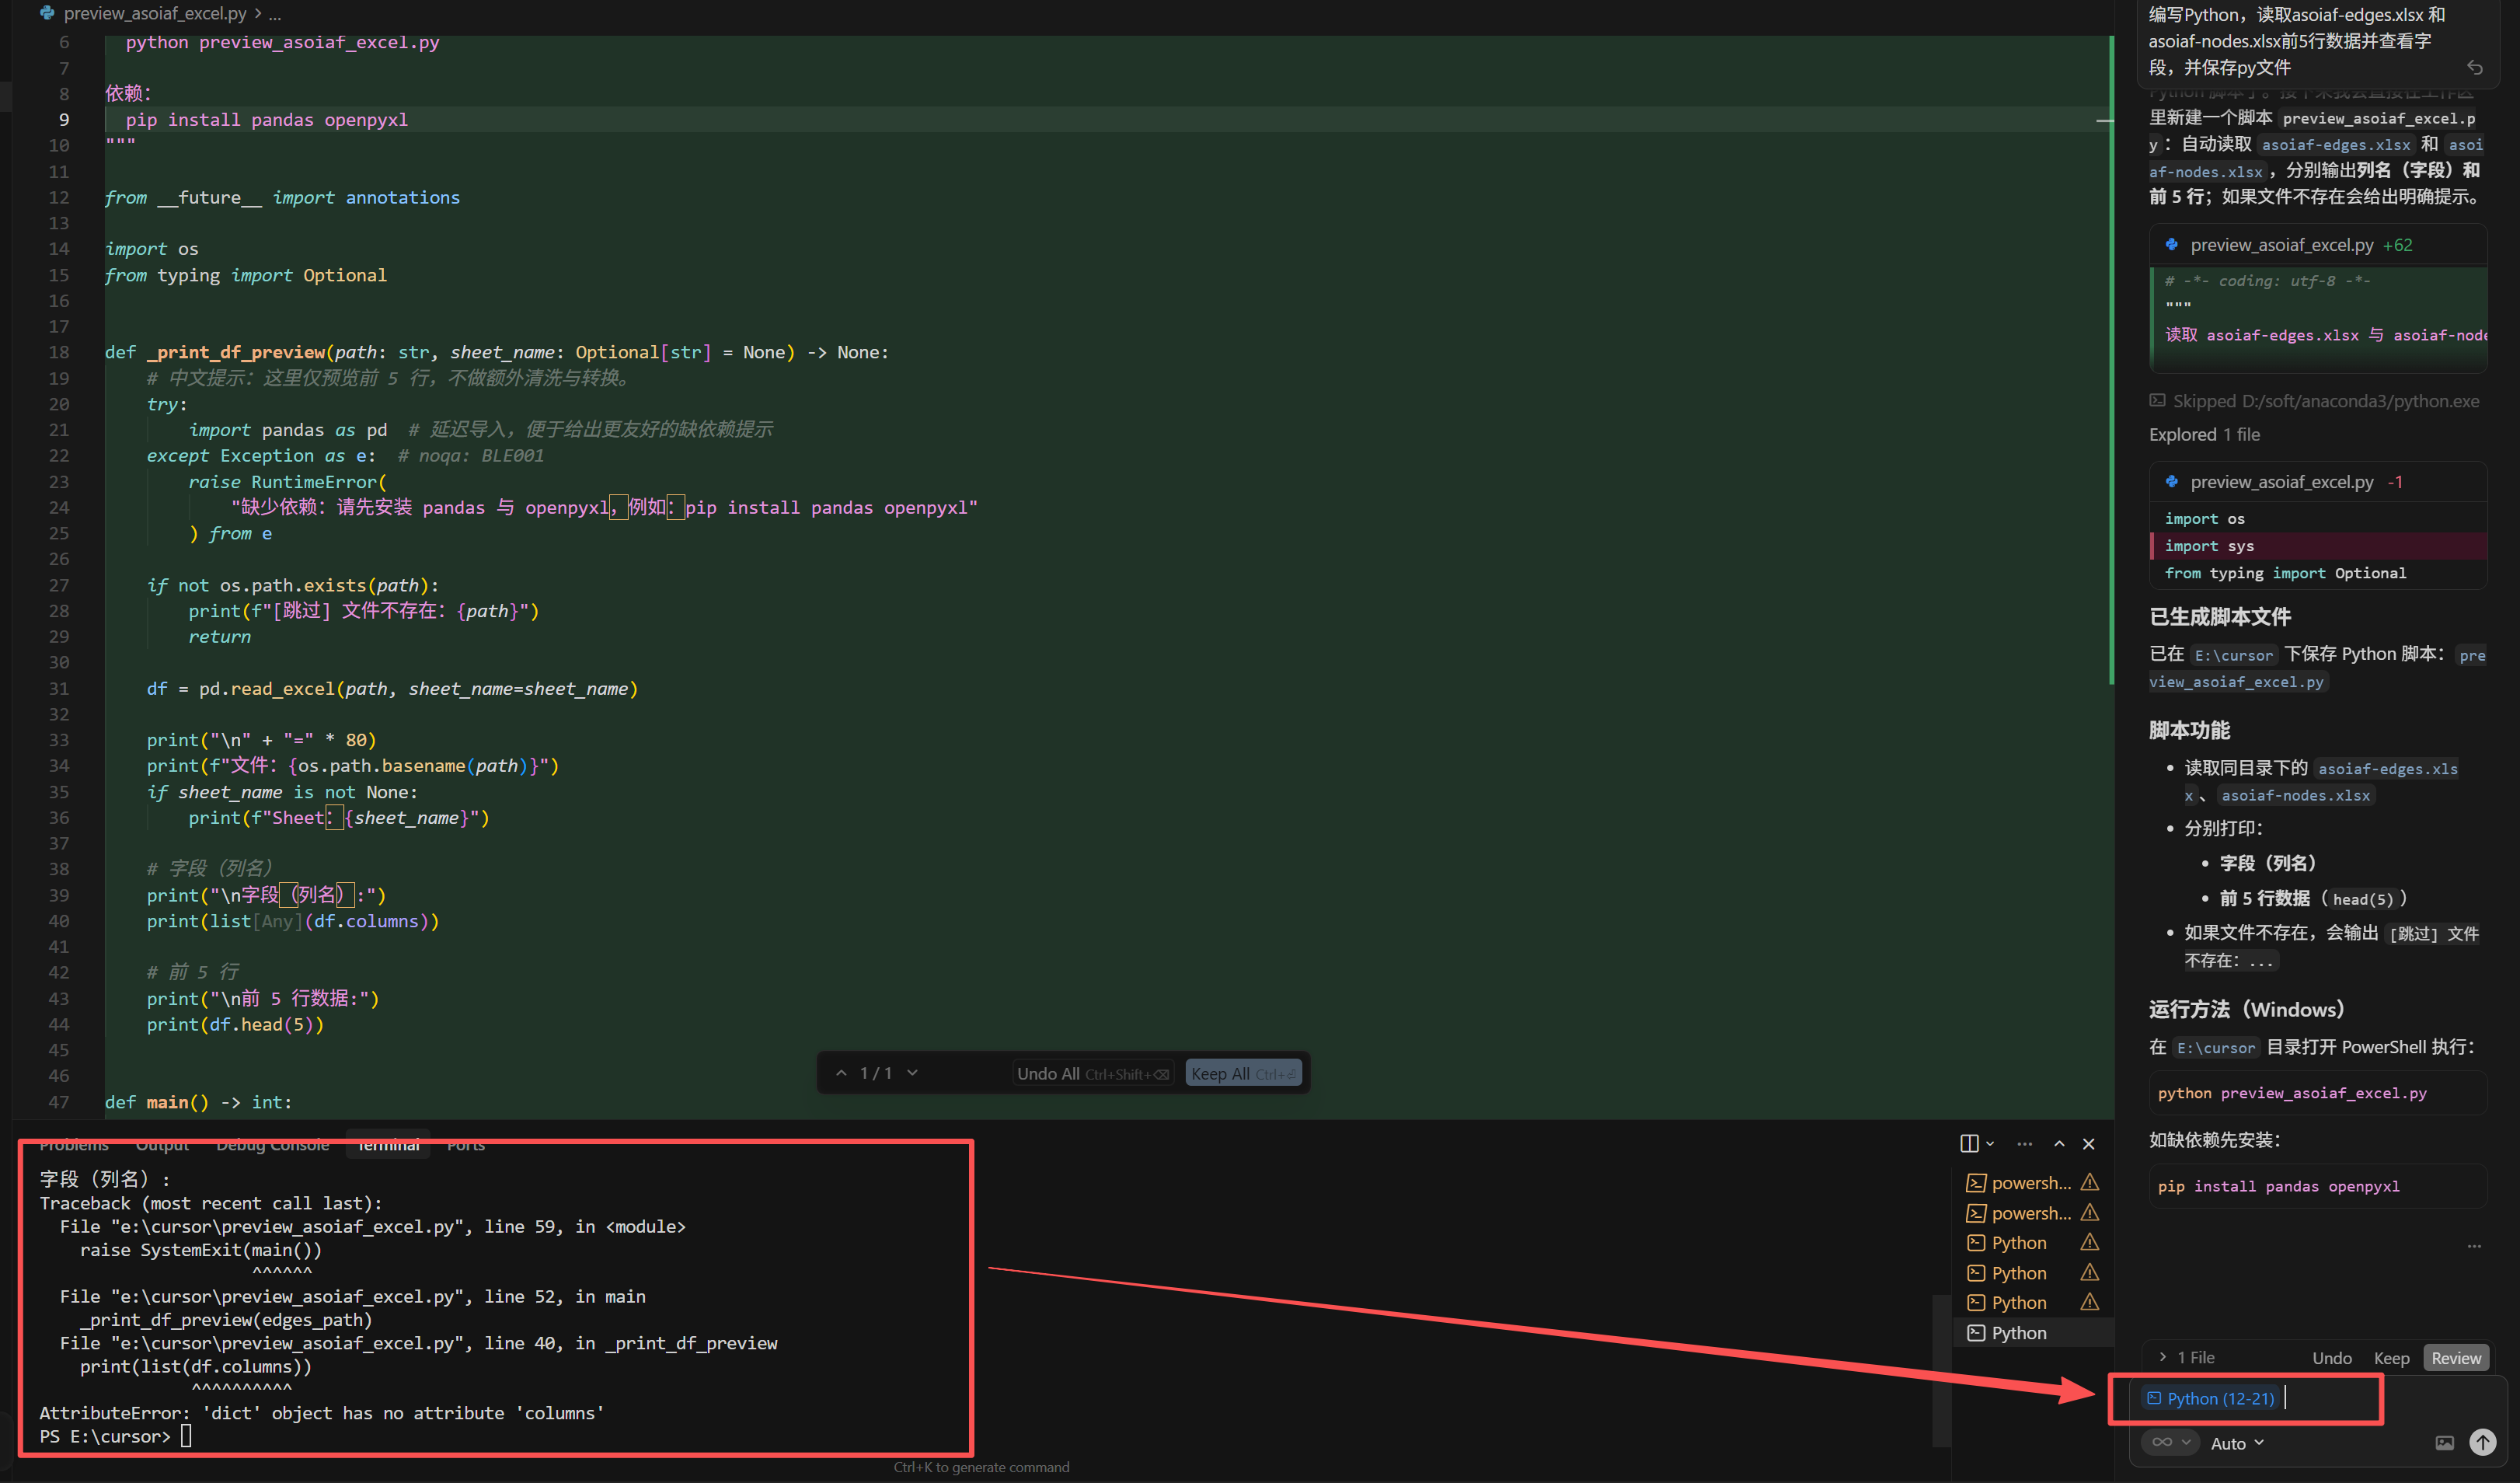
Task: Click line number 31 in the gutter
Action: 59,688
